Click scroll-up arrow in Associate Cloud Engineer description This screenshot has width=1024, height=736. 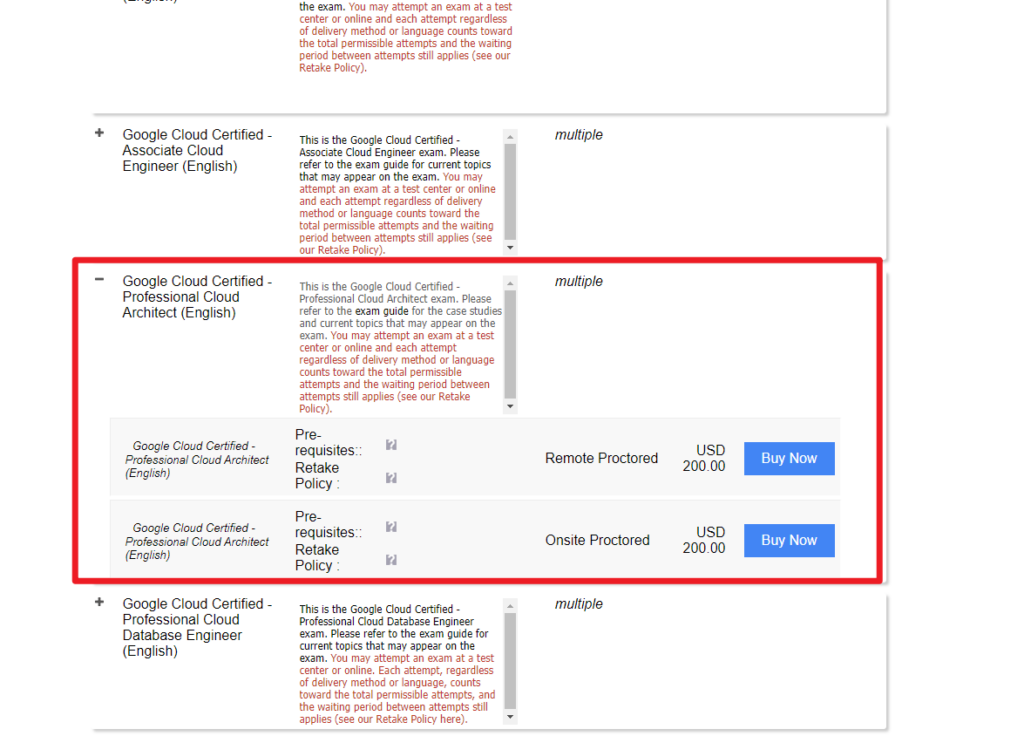pos(511,136)
